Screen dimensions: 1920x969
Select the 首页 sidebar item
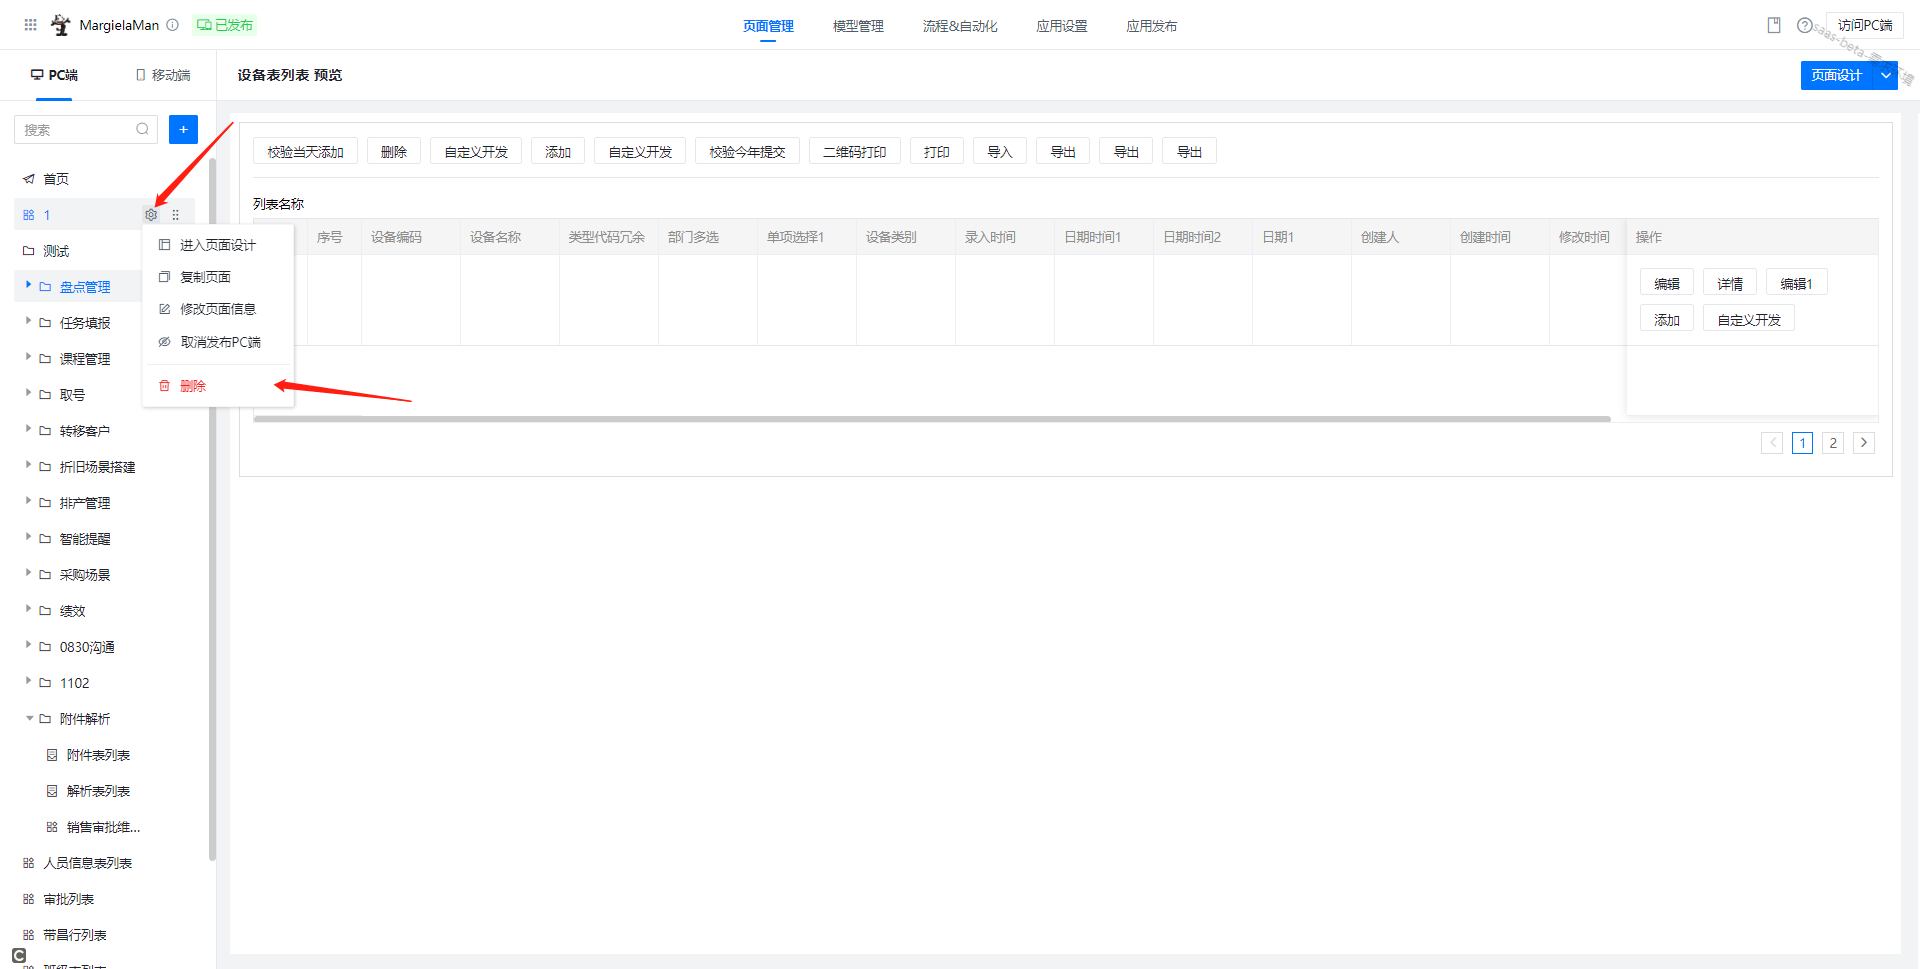56,179
